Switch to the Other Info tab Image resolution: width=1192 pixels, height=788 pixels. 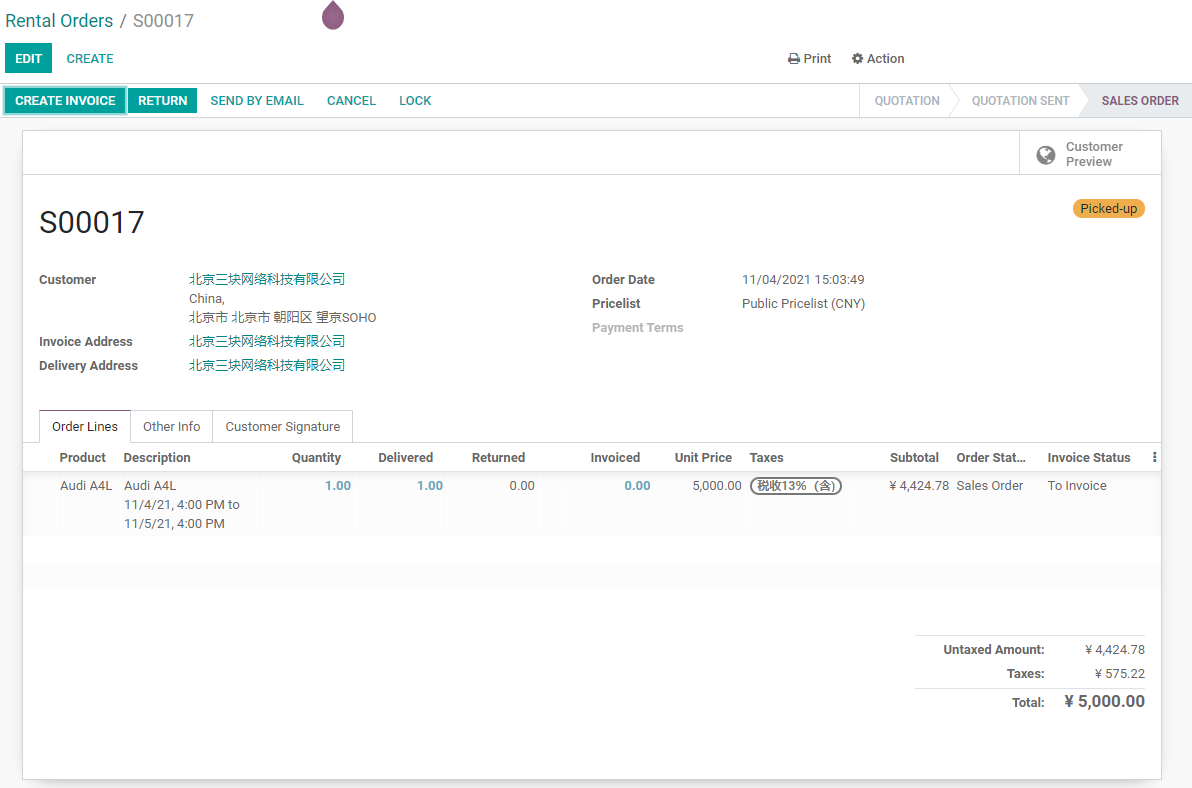point(172,426)
